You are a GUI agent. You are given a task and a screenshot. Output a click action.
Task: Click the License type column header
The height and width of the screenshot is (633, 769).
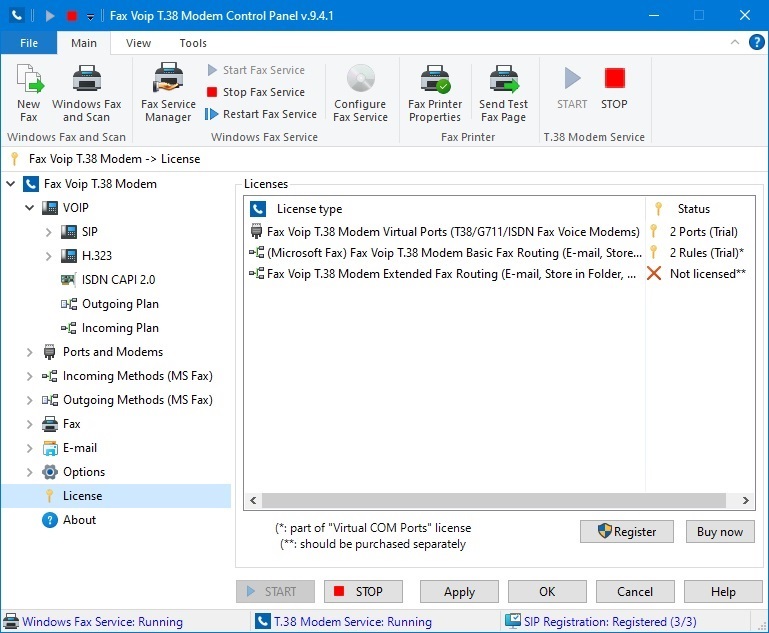(x=445, y=209)
